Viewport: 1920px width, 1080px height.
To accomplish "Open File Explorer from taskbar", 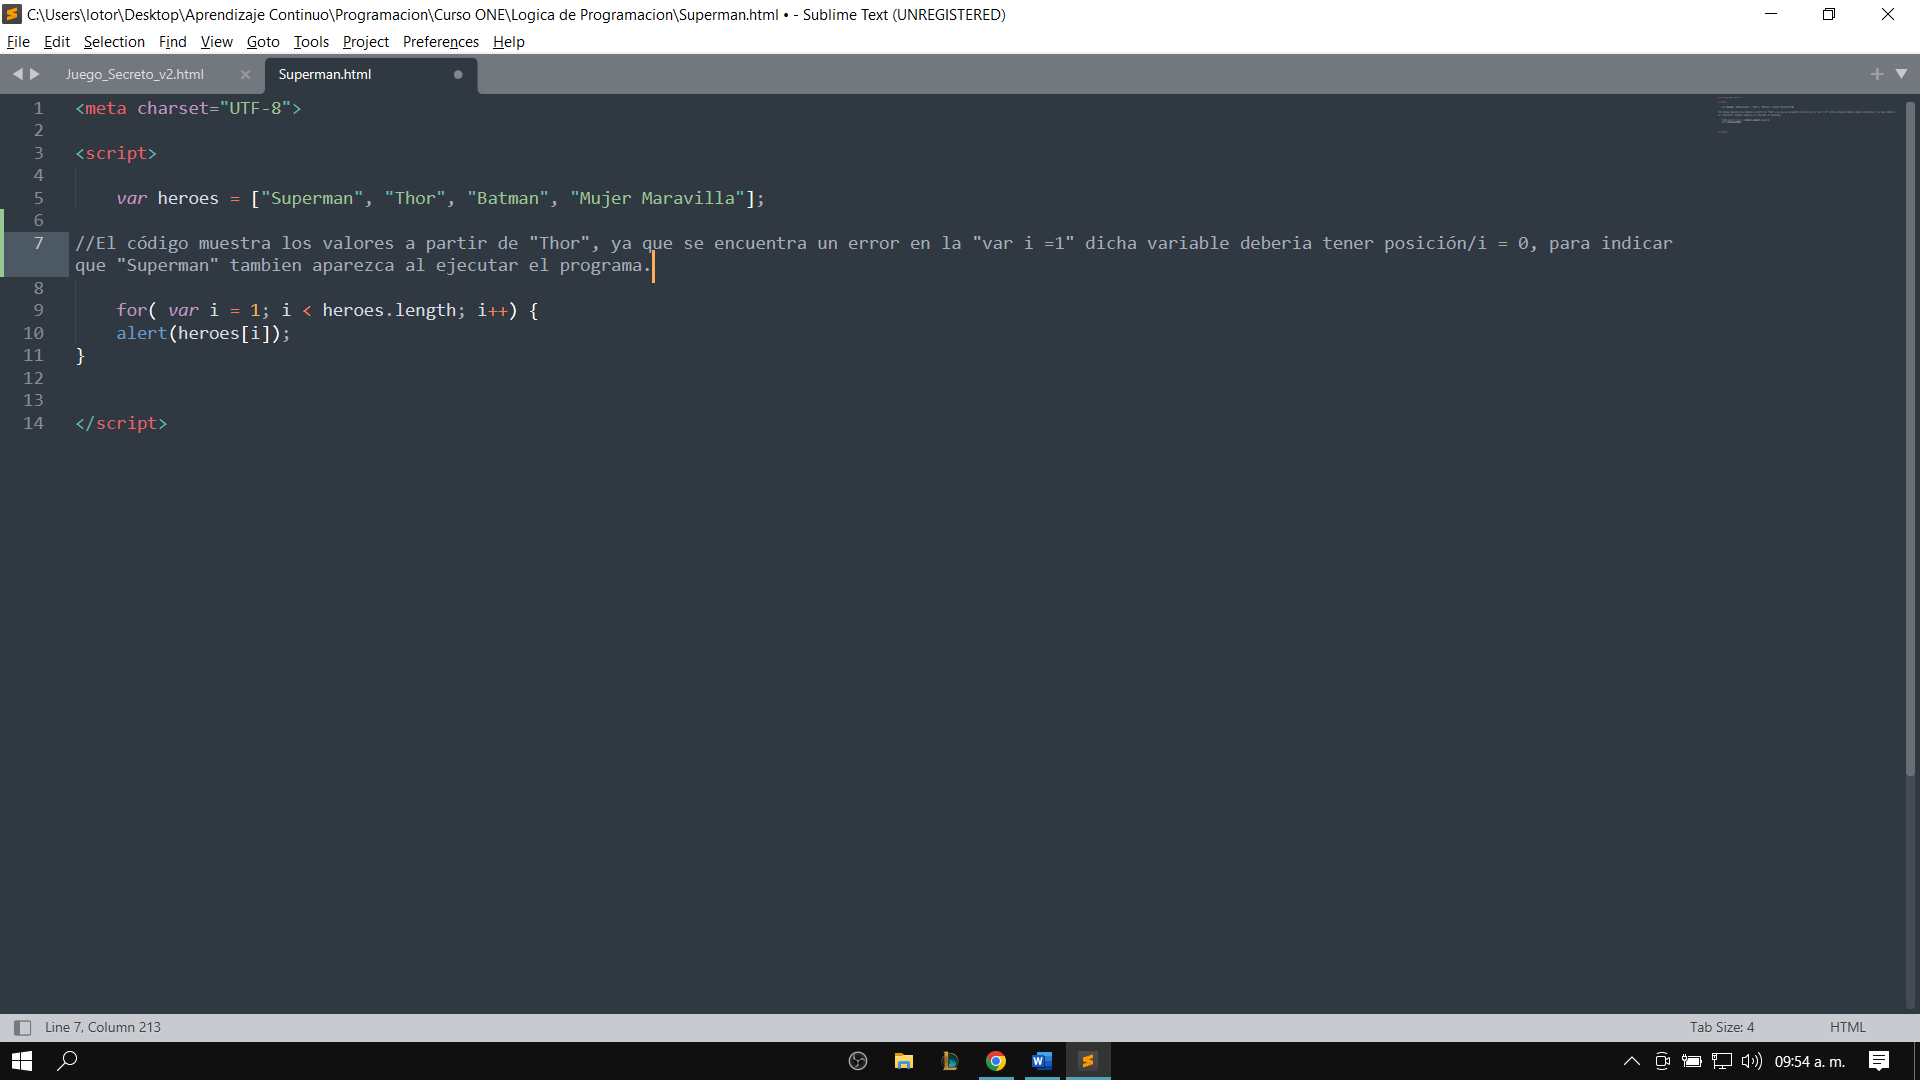I will pos(904,1061).
